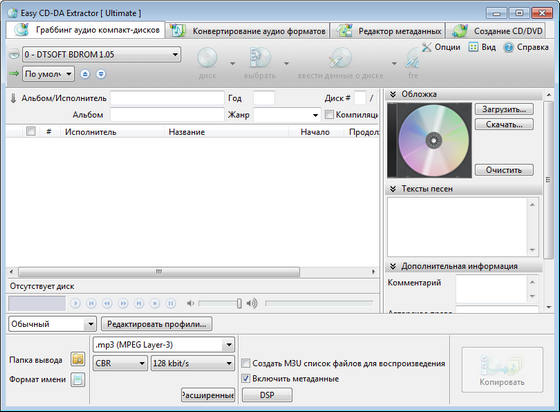
Task: Collapse Дополнительная информация section
Action: coord(393,266)
